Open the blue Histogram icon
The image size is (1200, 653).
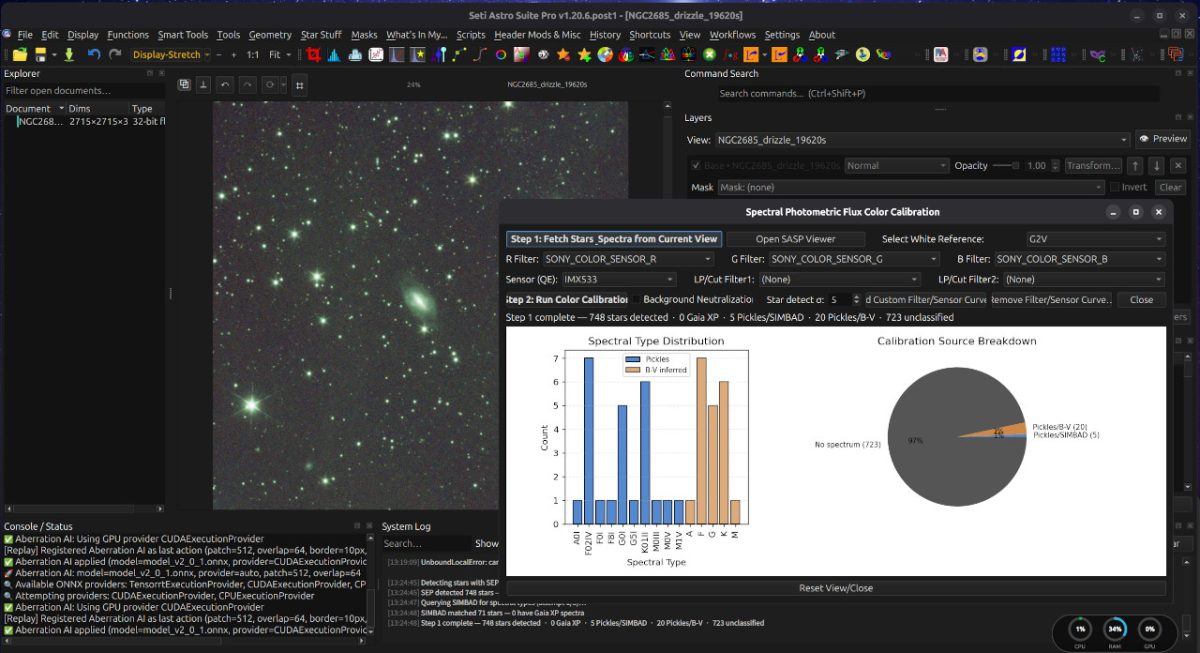pos(334,55)
